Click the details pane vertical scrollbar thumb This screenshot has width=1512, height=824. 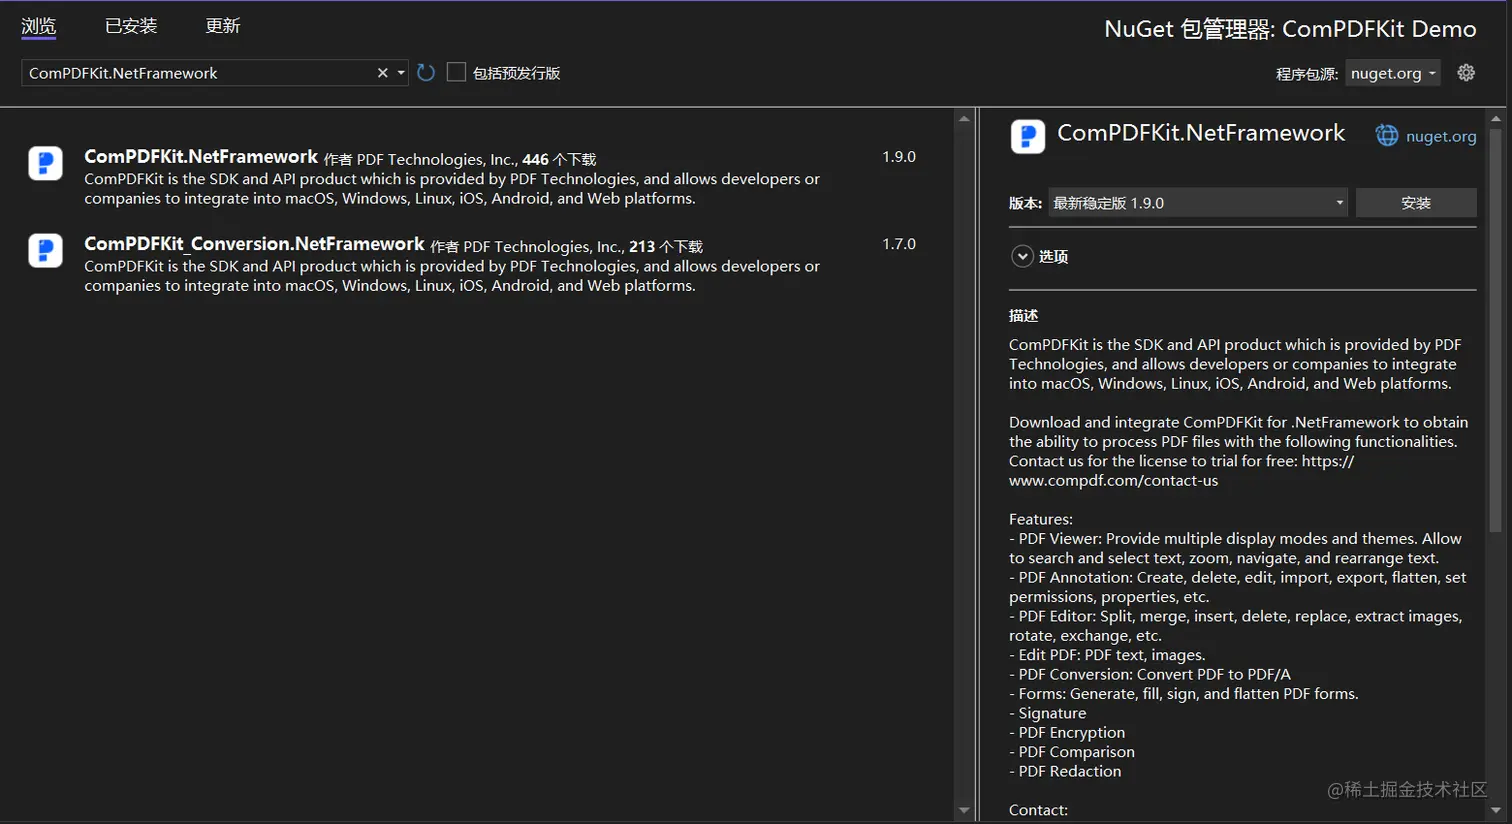coord(1496,330)
